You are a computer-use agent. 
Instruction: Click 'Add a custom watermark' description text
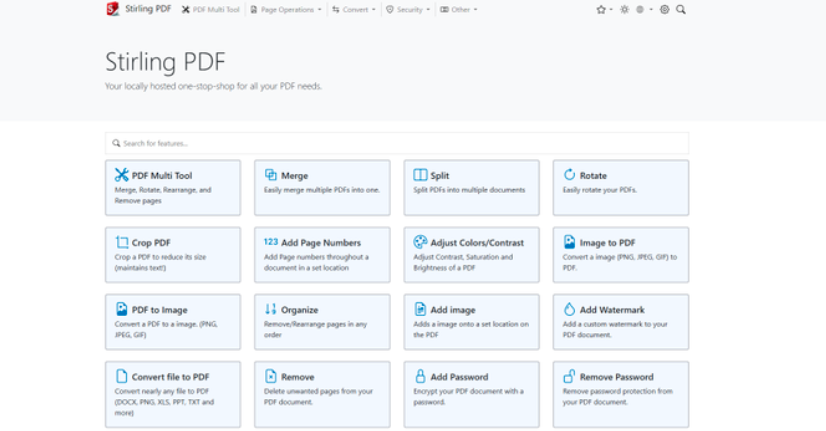coord(615,329)
